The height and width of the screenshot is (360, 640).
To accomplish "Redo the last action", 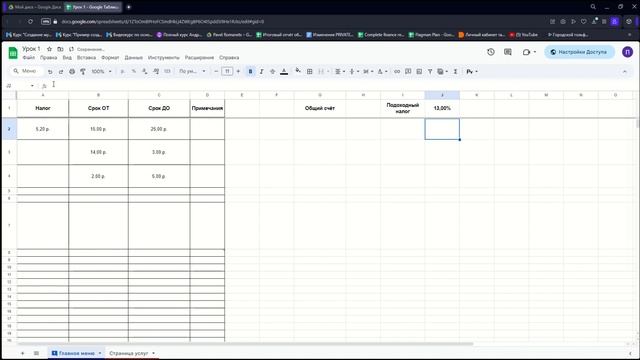I will [61, 71].
